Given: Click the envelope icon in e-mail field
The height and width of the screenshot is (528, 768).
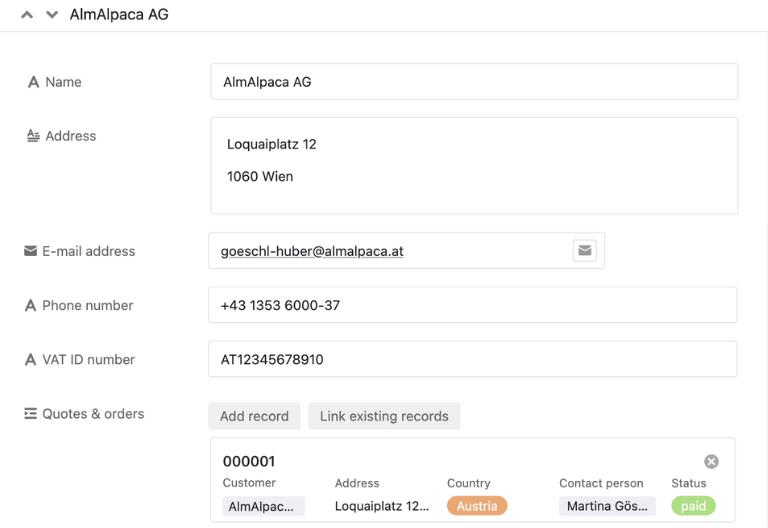Looking at the screenshot, I should click(x=584, y=251).
